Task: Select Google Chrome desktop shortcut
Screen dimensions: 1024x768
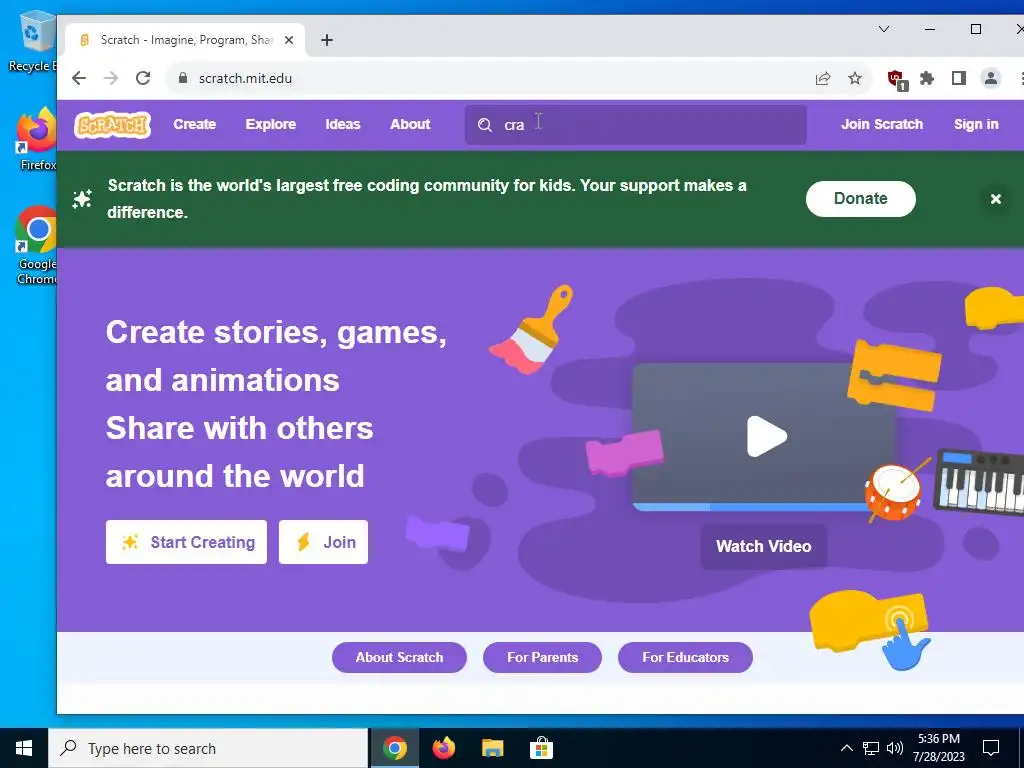Action: (36, 245)
